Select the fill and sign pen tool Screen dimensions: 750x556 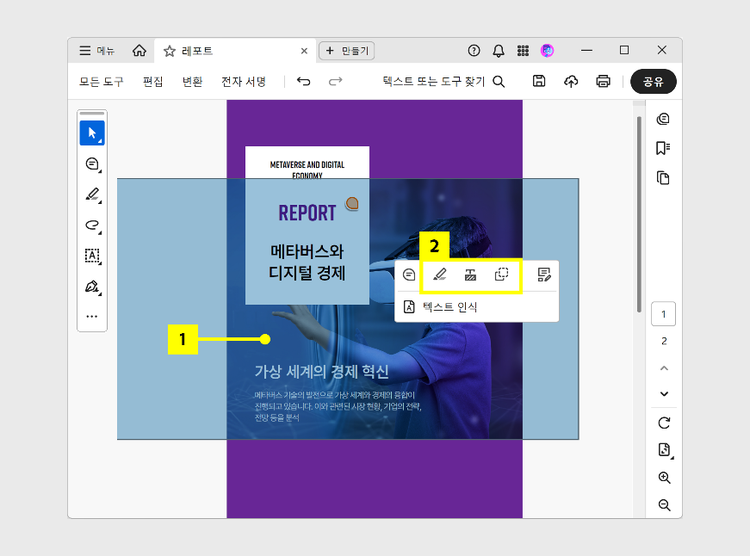[92, 286]
